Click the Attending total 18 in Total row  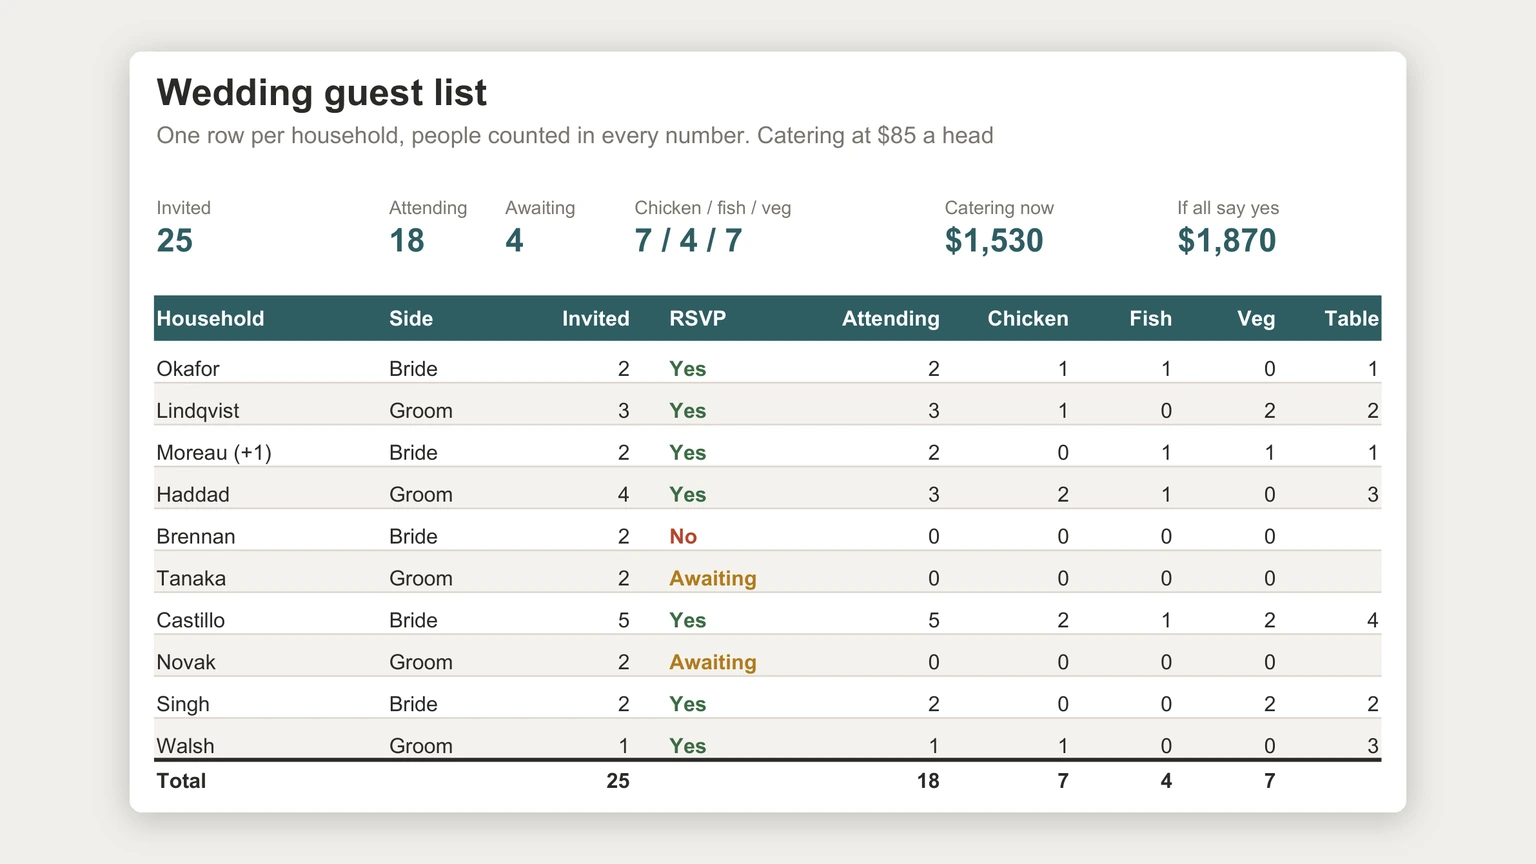pyautogui.click(x=928, y=781)
